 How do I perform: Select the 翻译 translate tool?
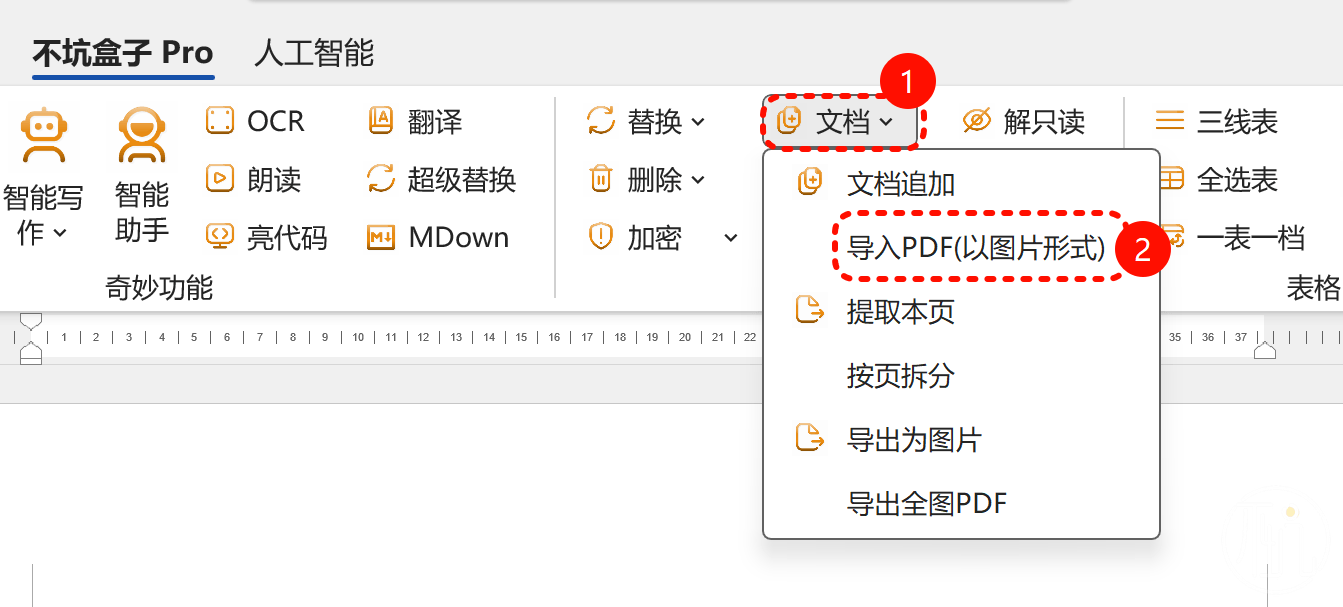[415, 122]
